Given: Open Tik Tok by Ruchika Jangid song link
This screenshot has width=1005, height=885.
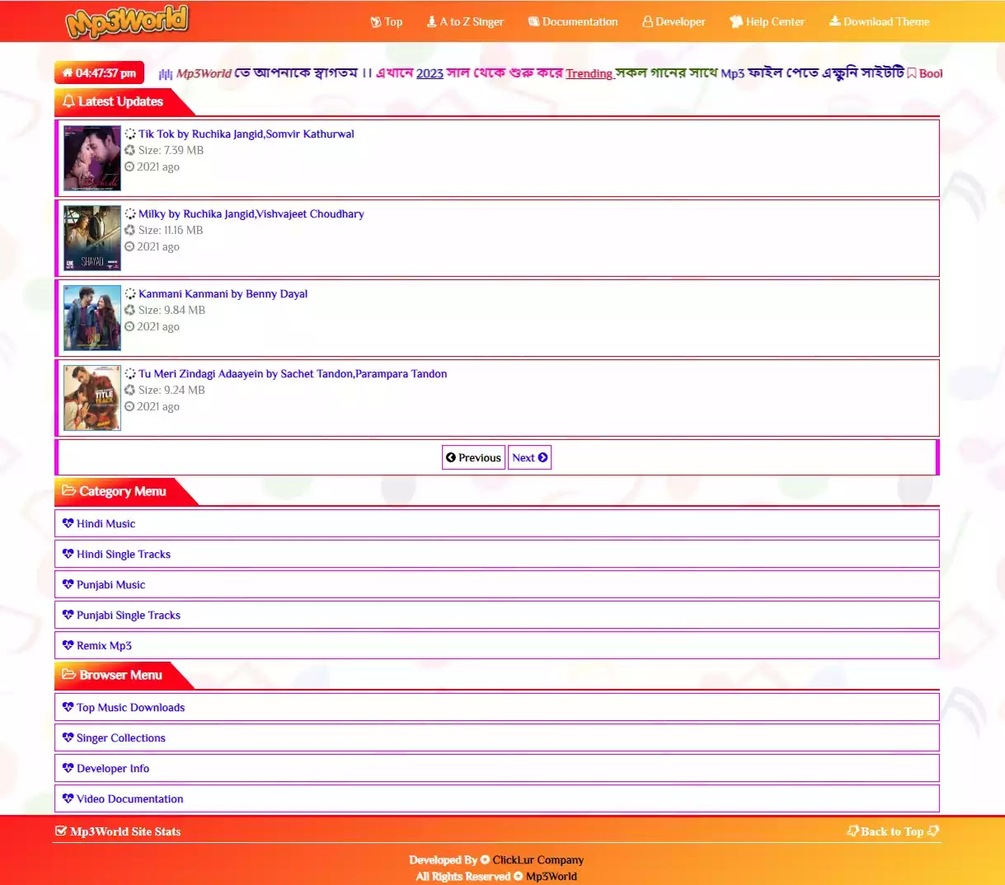Looking at the screenshot, I should pos(246,134).
